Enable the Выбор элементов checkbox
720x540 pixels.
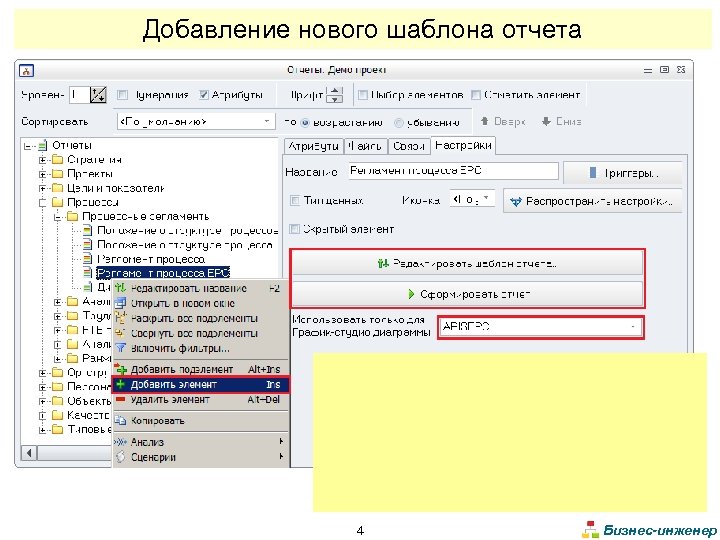(x=363, y=95)
